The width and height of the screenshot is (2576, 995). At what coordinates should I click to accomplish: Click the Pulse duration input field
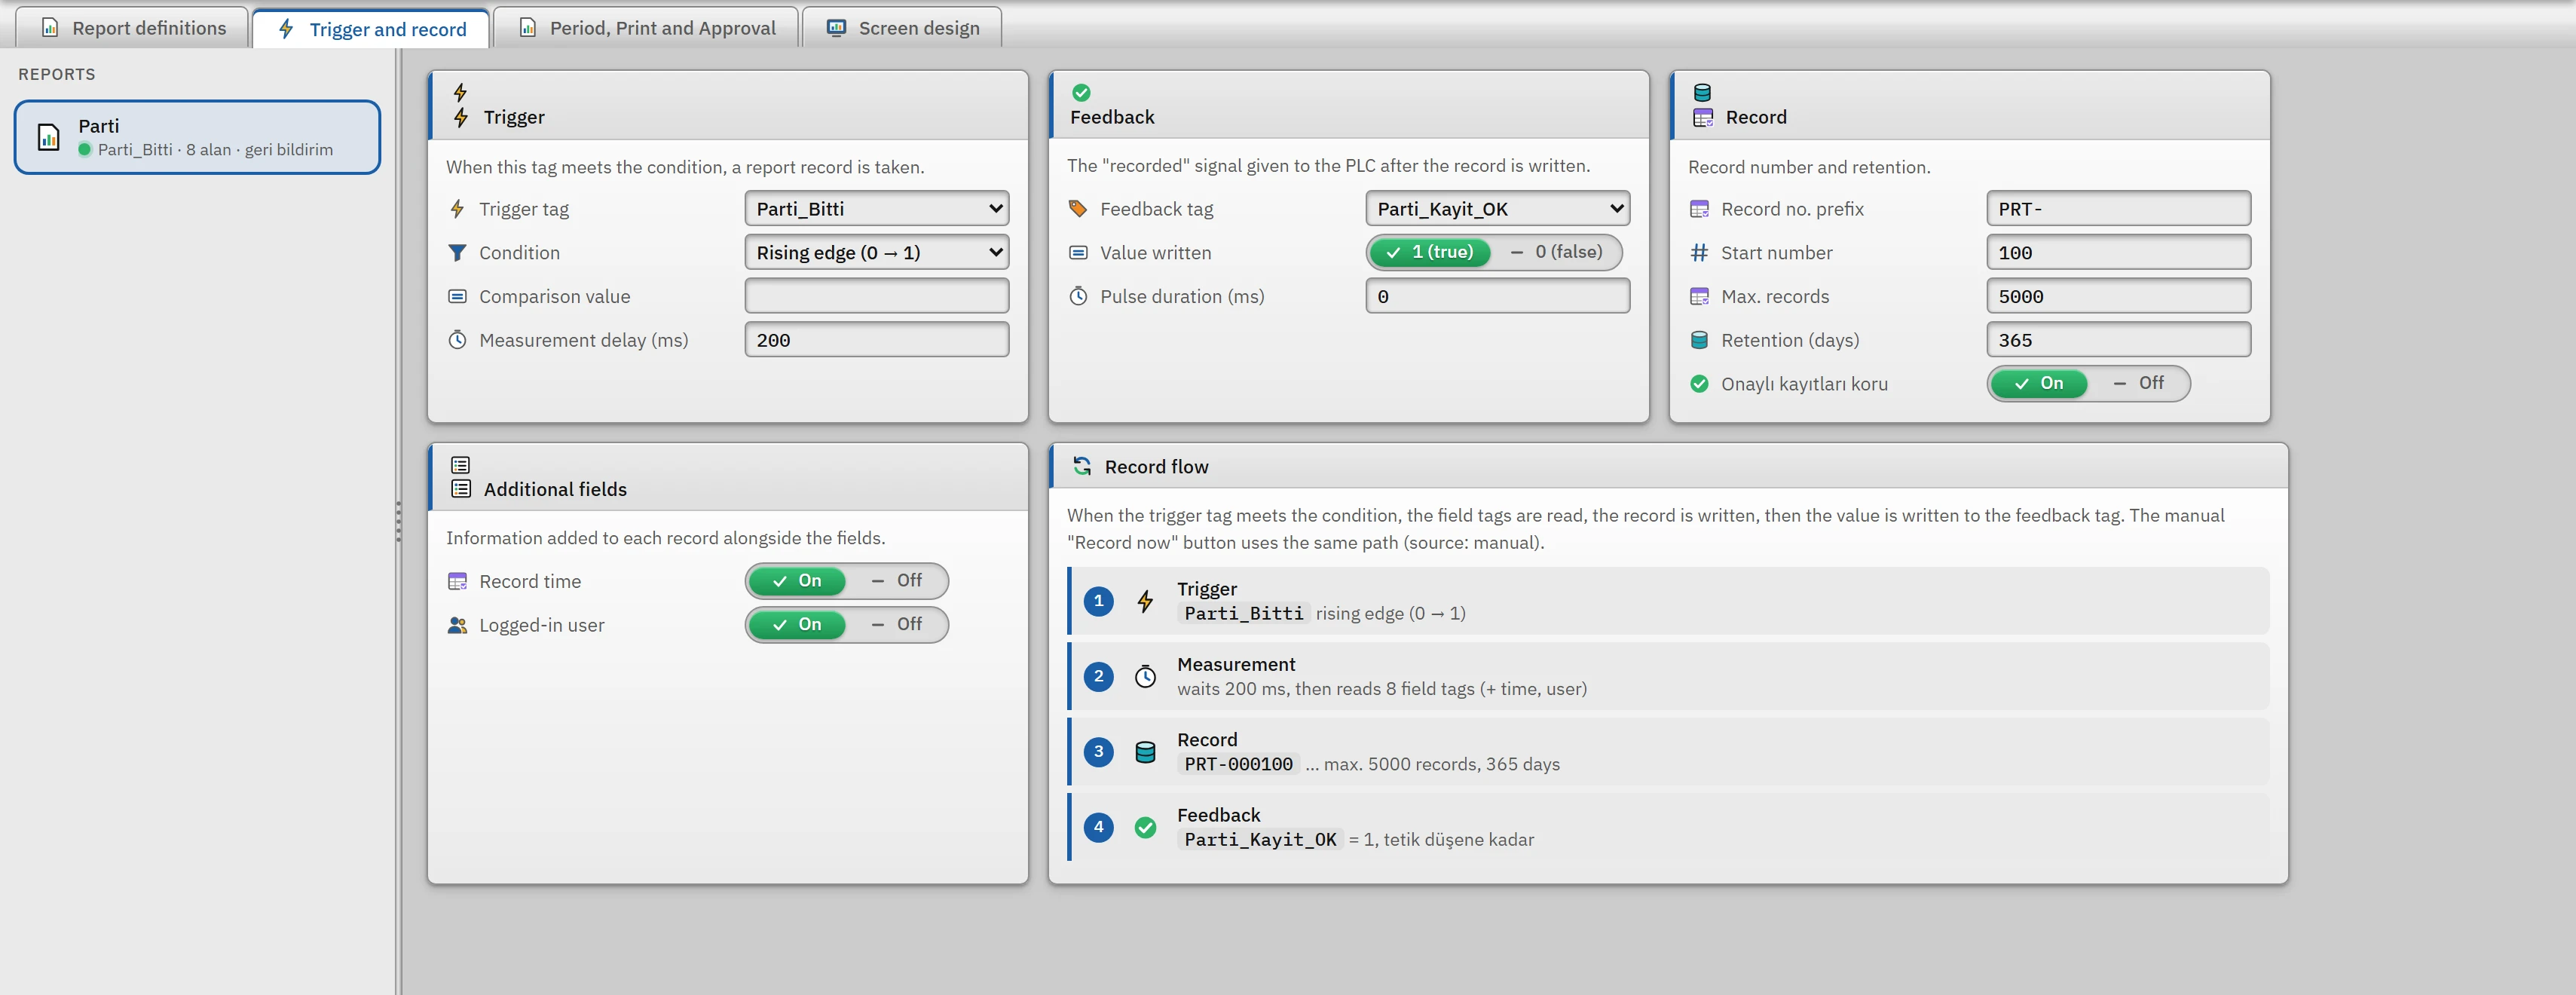tap(1497, 296)
